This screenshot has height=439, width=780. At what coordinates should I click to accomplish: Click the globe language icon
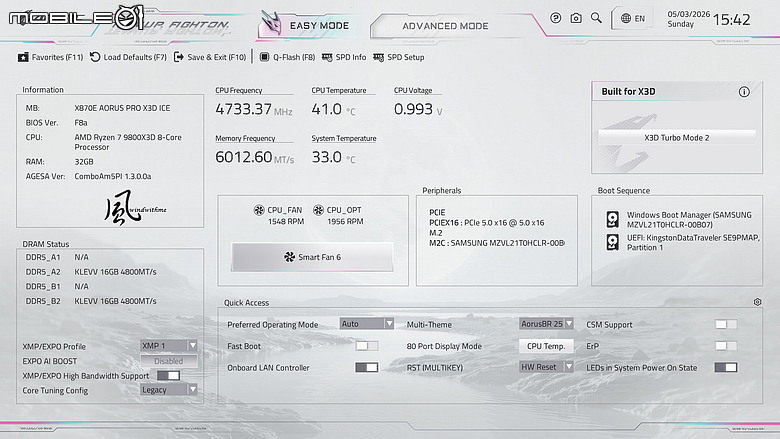click(626, 18)
